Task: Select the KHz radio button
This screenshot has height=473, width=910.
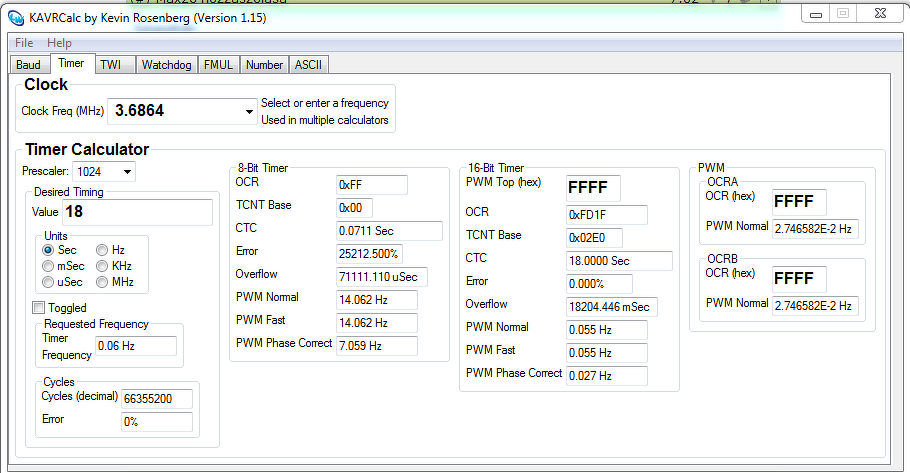Action: (x=102, y=266)
